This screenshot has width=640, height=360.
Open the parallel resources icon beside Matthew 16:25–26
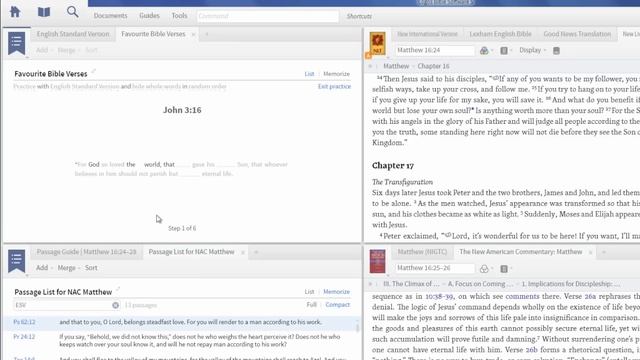(484, 269)
